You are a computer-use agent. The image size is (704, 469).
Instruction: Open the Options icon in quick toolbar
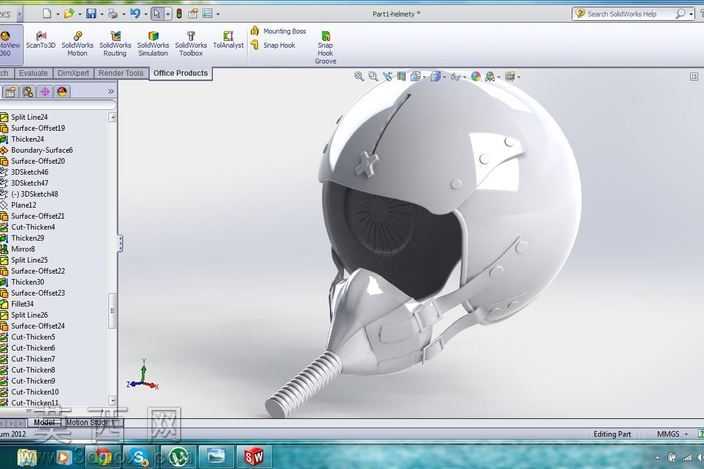[207, 13]
